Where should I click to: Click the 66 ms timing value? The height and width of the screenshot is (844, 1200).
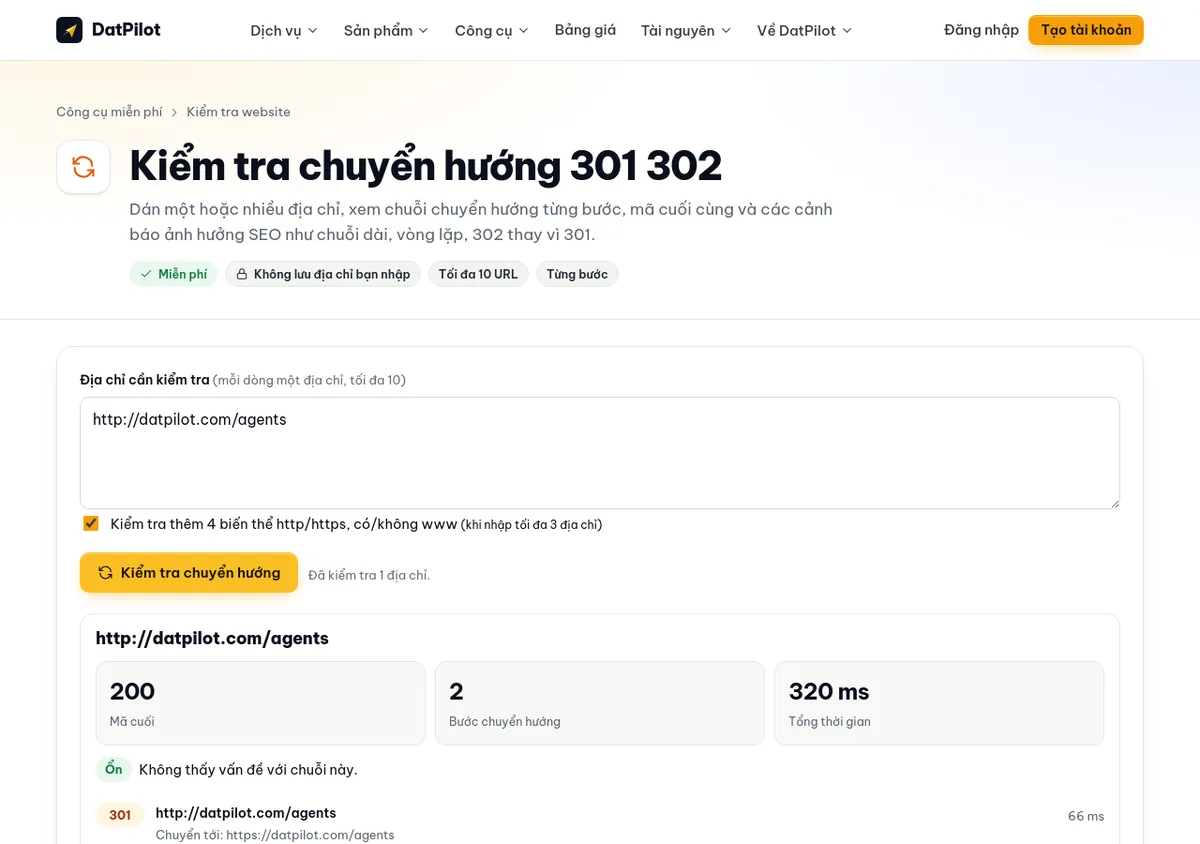coord(1086,816)
